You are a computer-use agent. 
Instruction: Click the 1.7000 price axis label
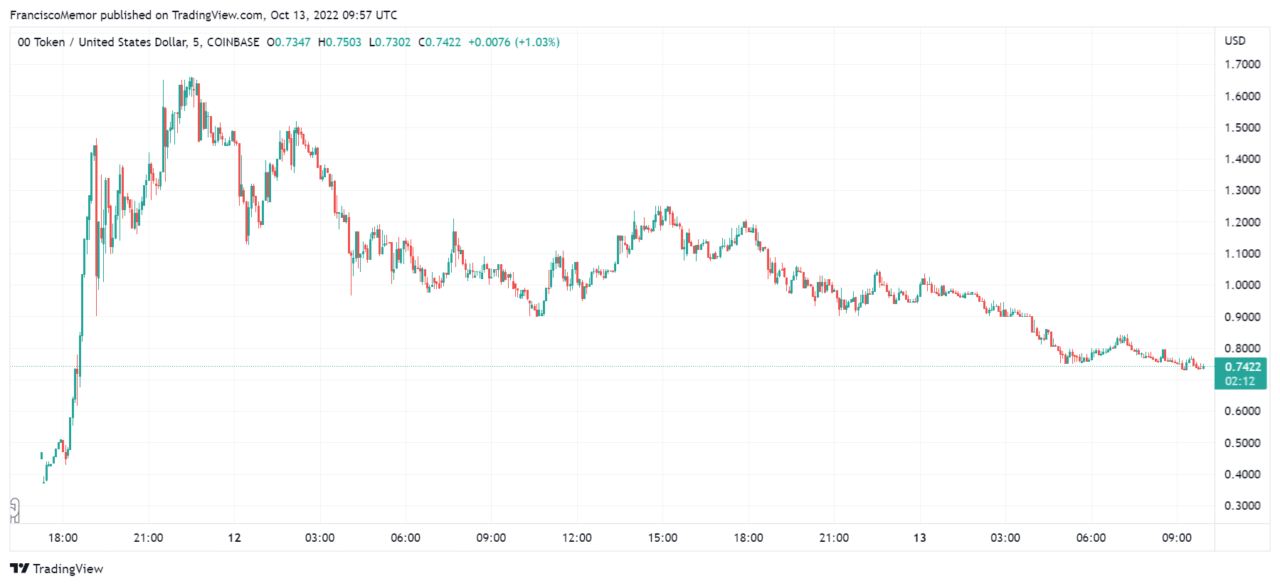pos(1242,65)
